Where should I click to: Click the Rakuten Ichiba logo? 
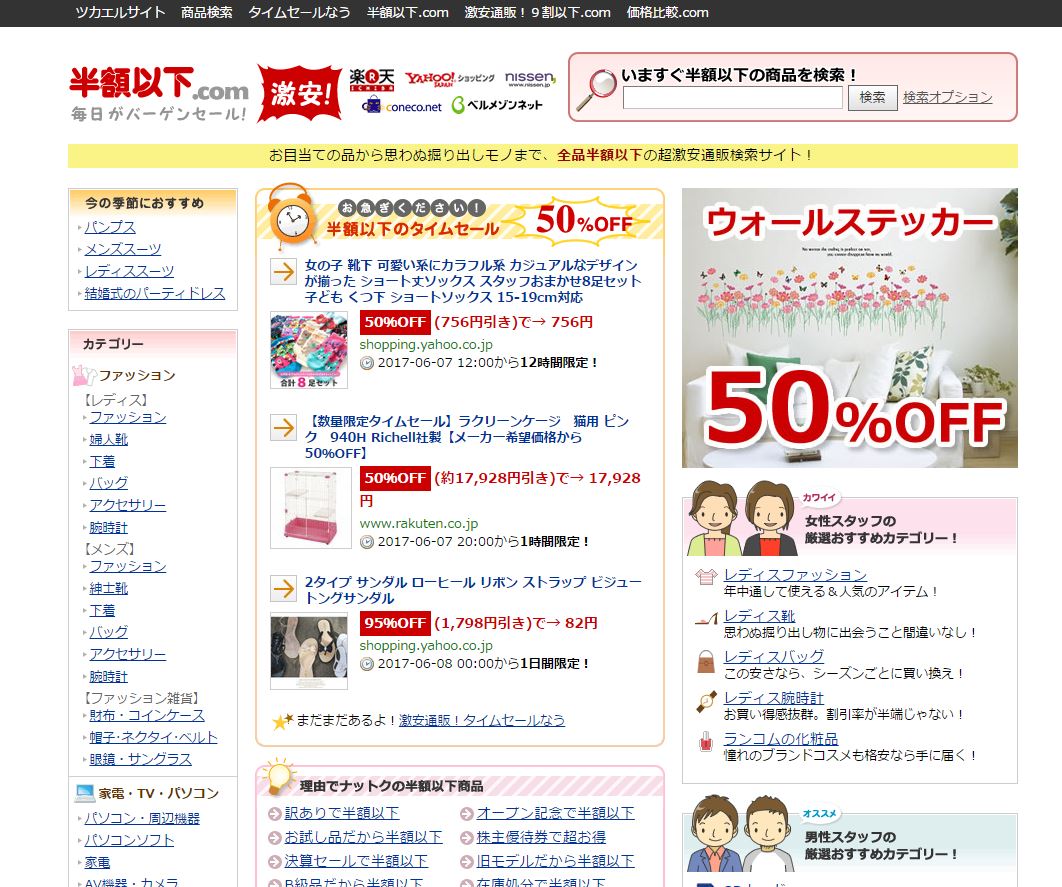[372, 78]
